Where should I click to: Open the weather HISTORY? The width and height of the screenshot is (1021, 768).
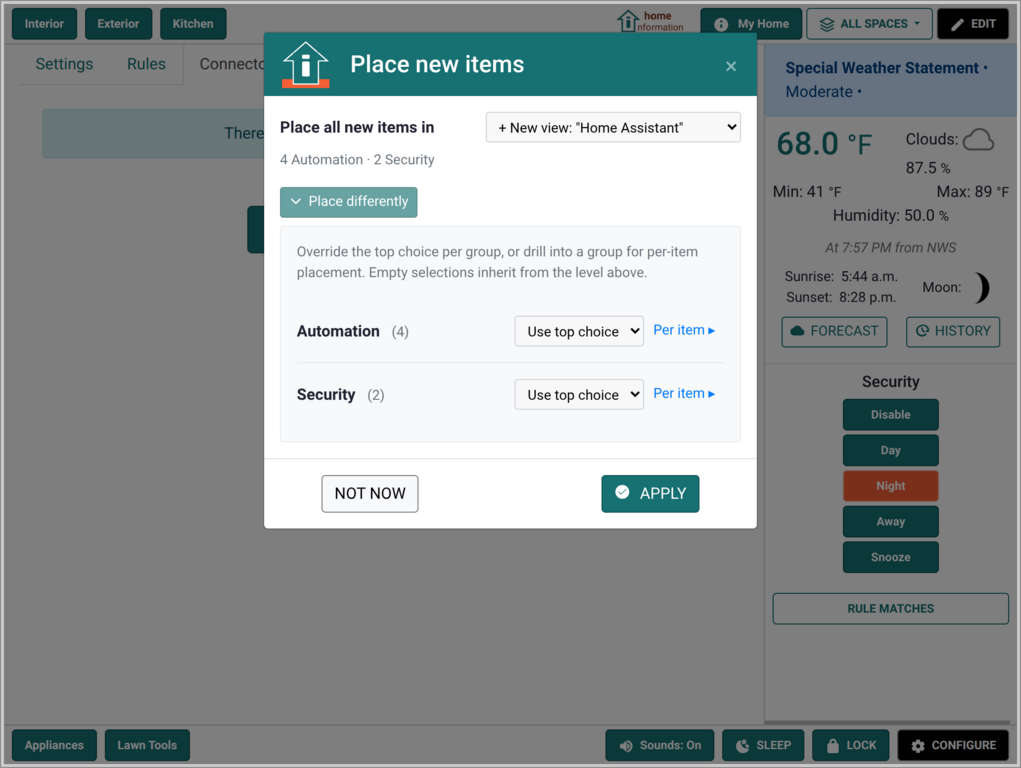tap(953, 332)
